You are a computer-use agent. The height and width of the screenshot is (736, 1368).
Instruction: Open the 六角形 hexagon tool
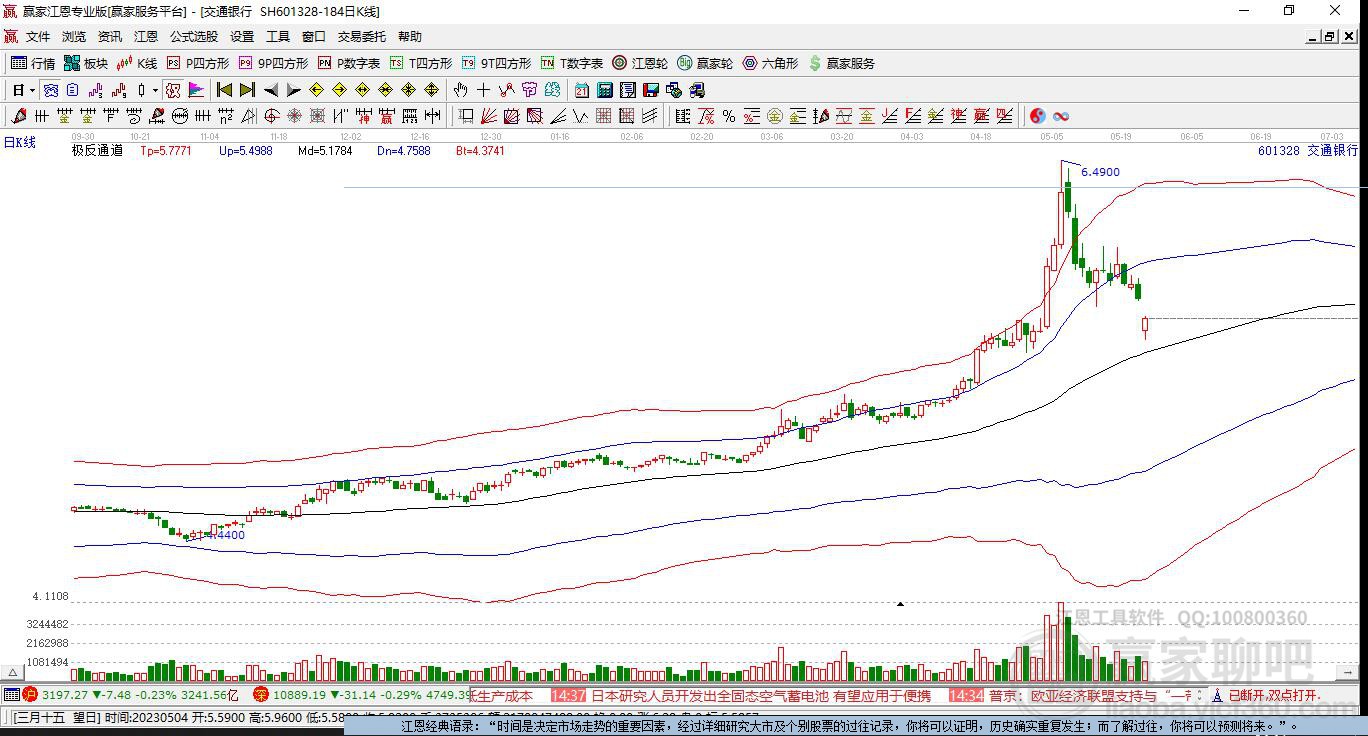click(x=770, y=63)
